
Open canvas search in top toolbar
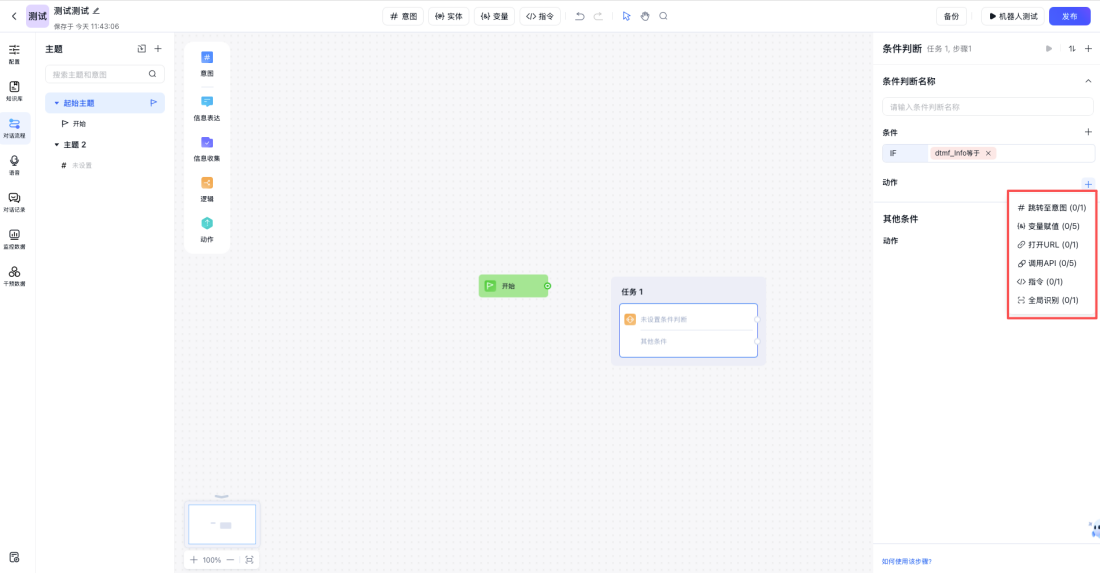663,16
